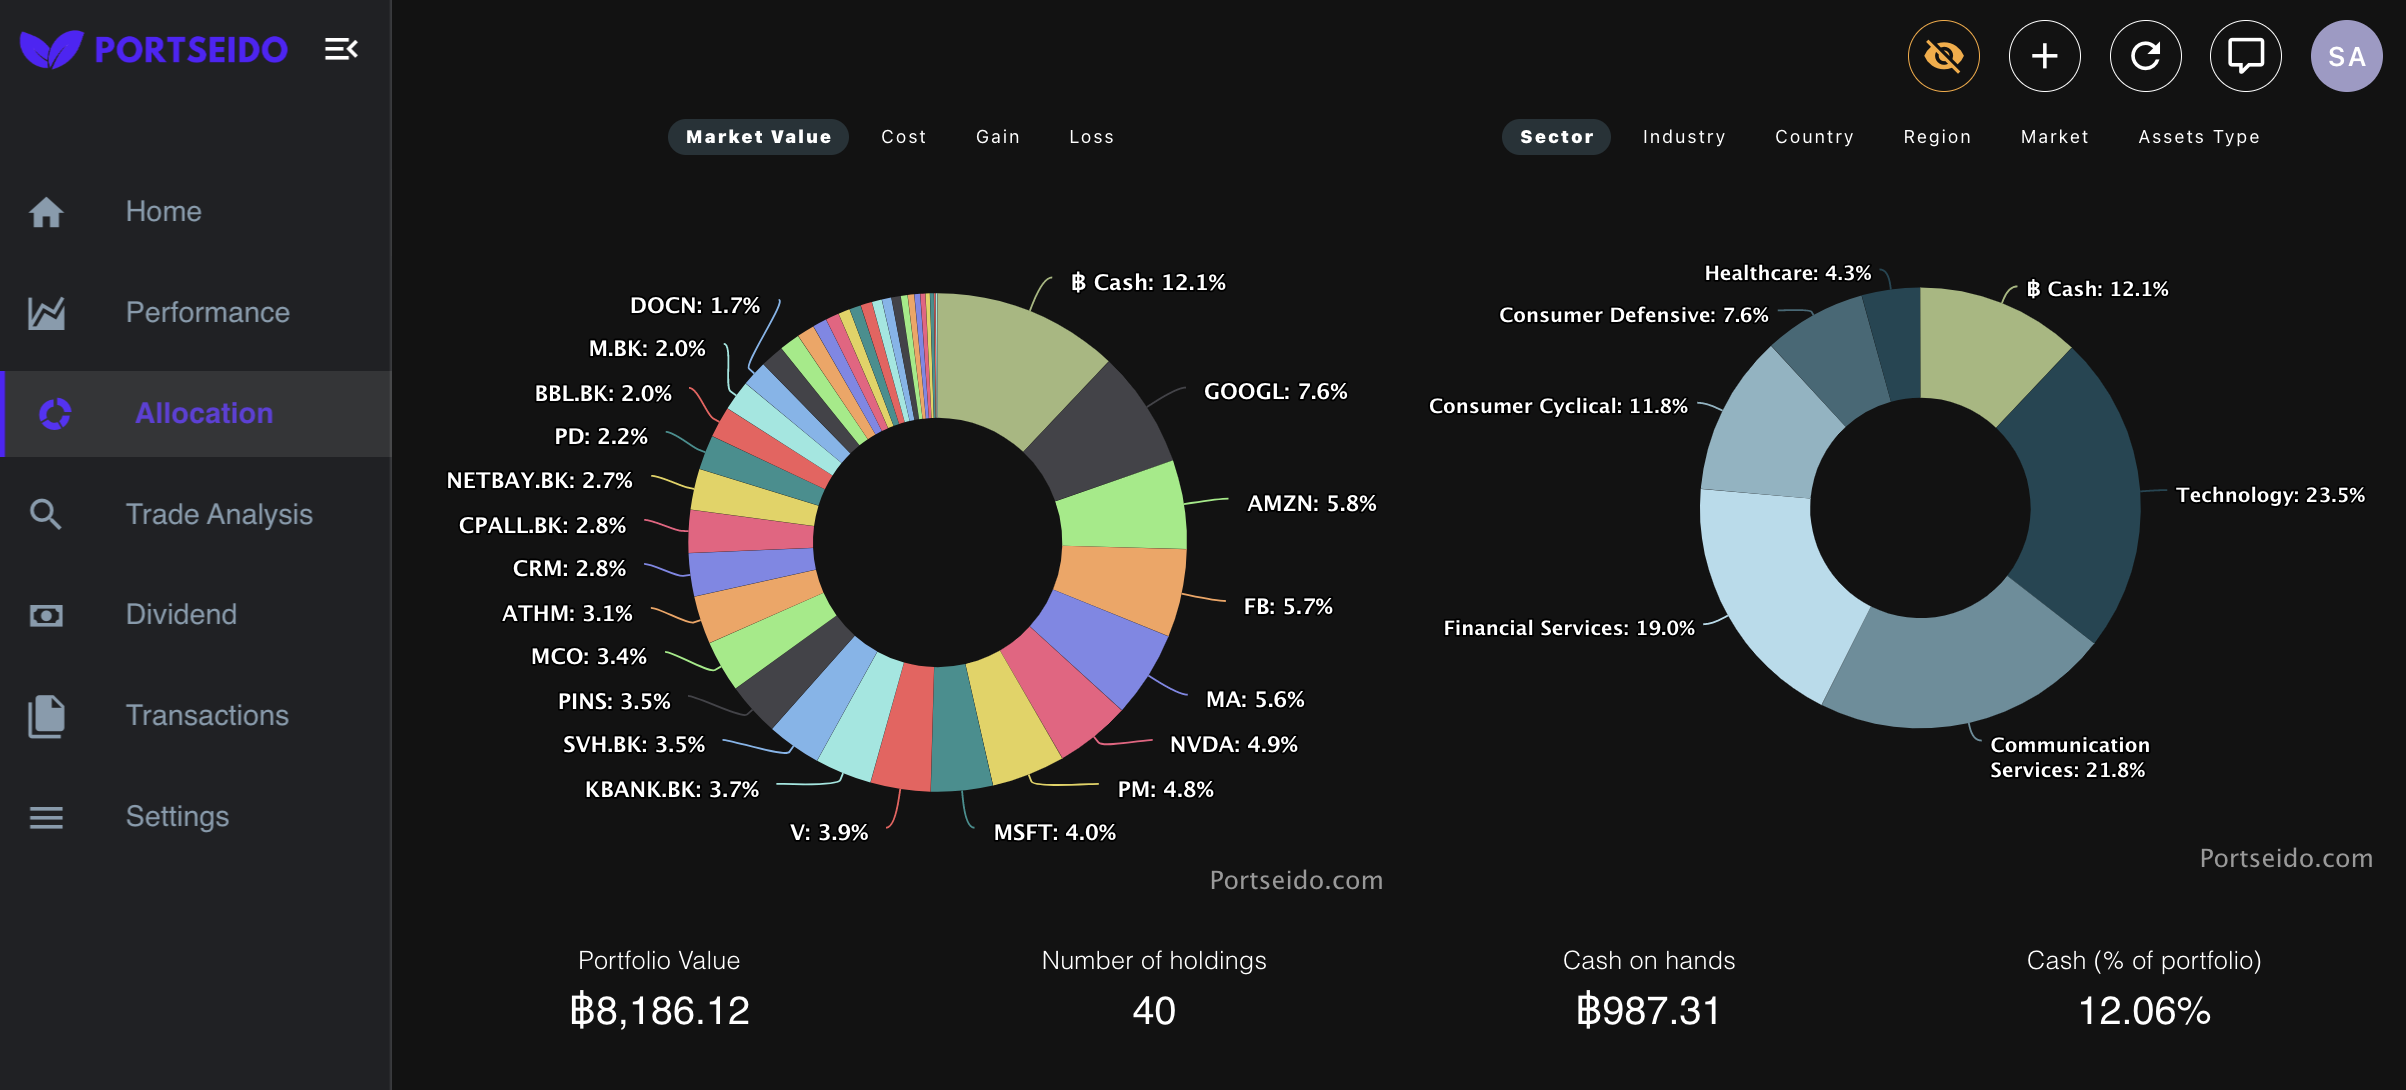
Task: Click the 'PM: 4.8%' label
Action: point(1165,790)
